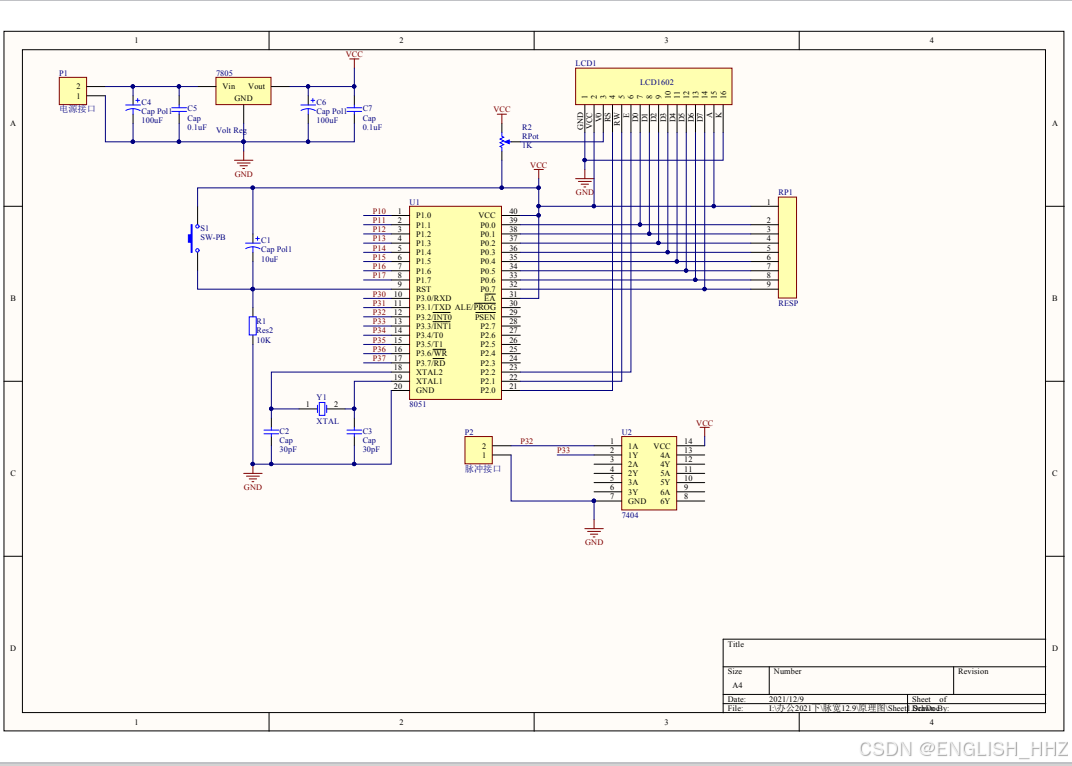Click the RW pin label under the LCD1602
This screenshot has height=766, width=1072.
point(617,121)
